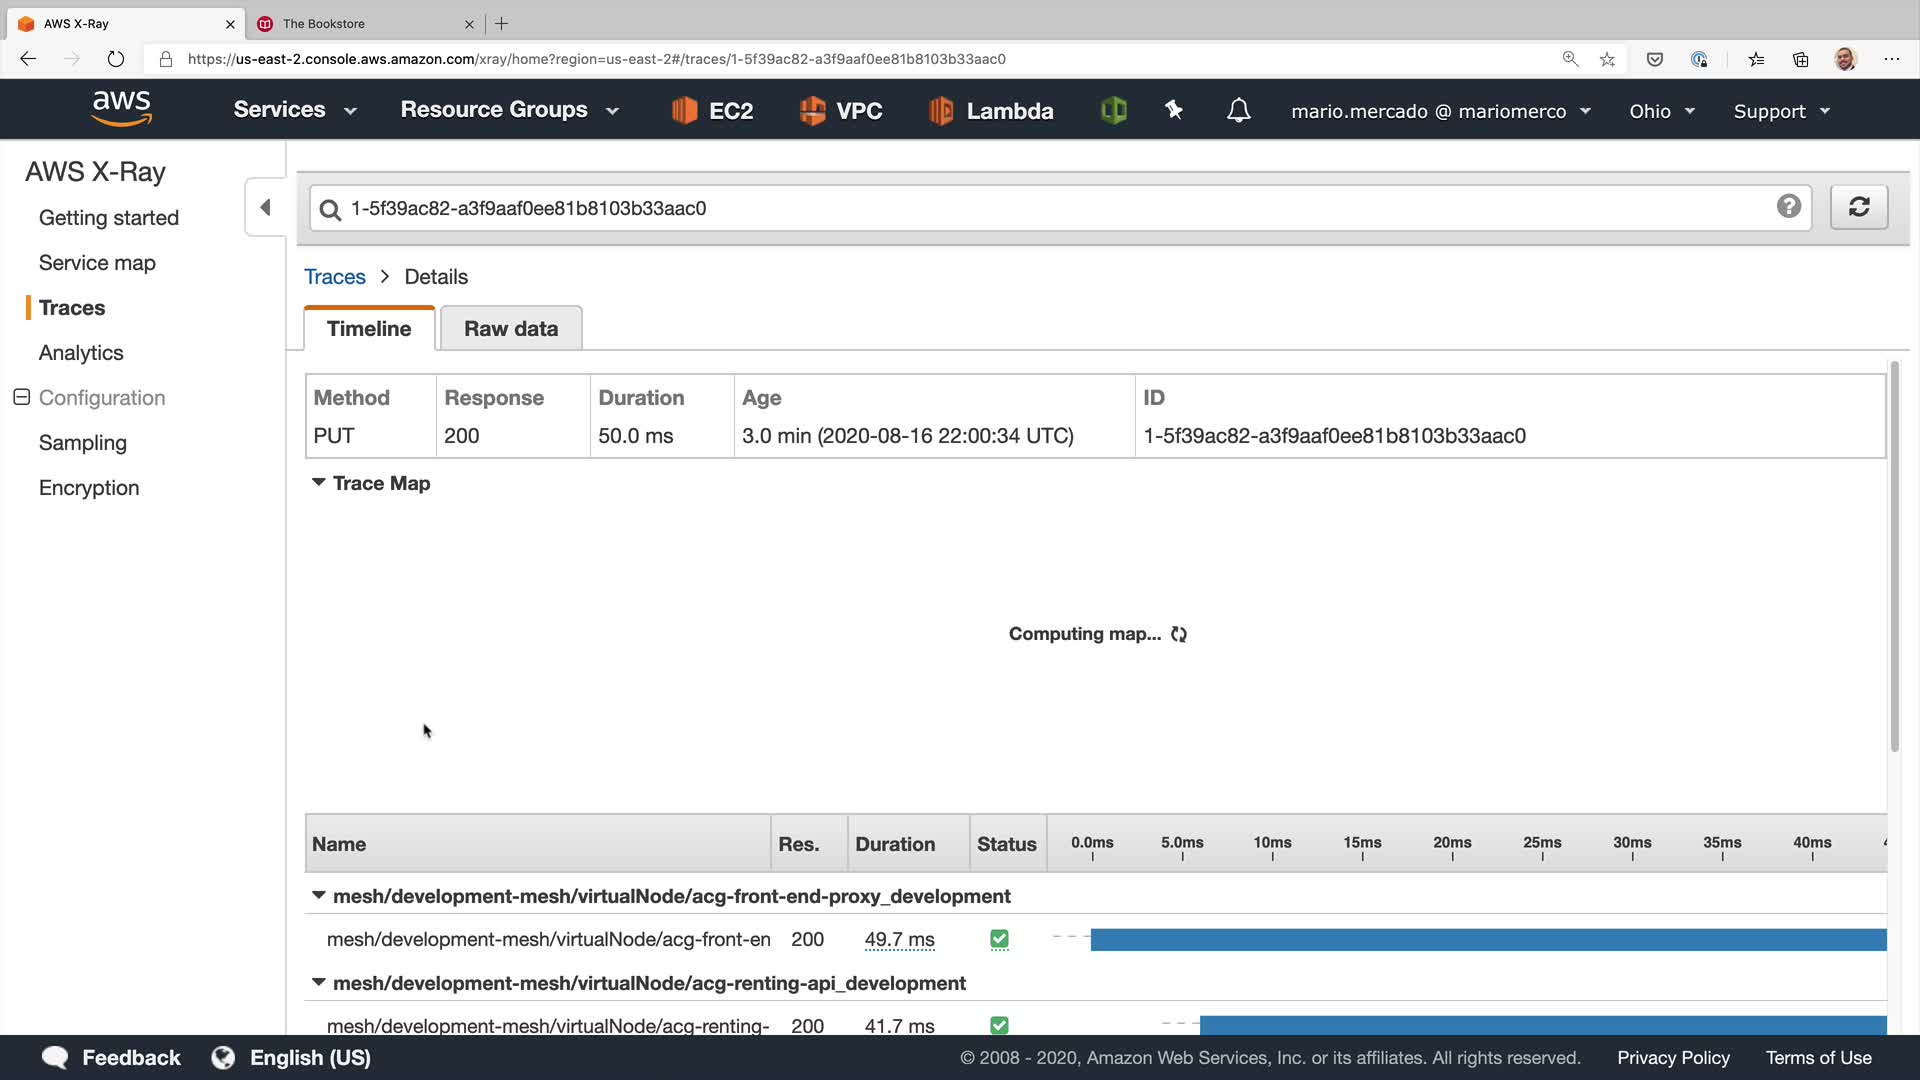Click status checkmark for front-end proxy segment
The height and width of the screenshot is (1080, 1920).
pyautogui.click(x=999, y=939)
